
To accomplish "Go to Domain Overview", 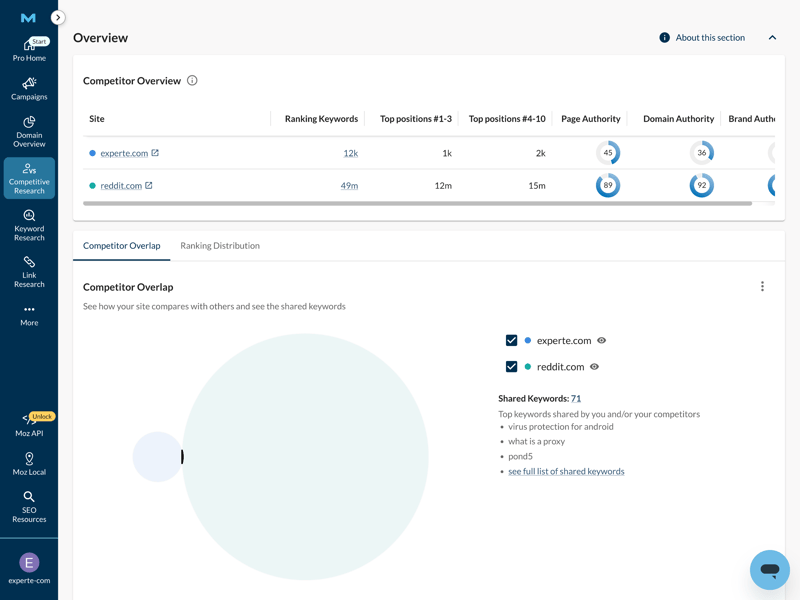I will (x=29, y=131).
